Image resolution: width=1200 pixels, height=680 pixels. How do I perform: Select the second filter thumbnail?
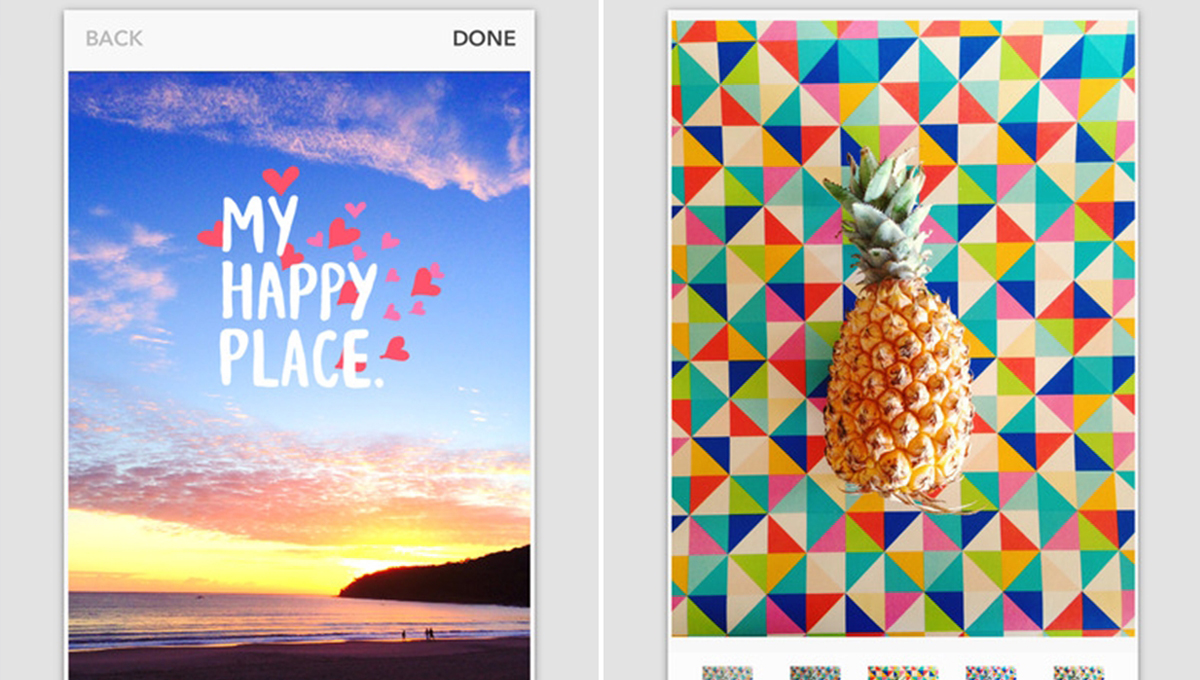pyautogui.click(x=815, y=672)
